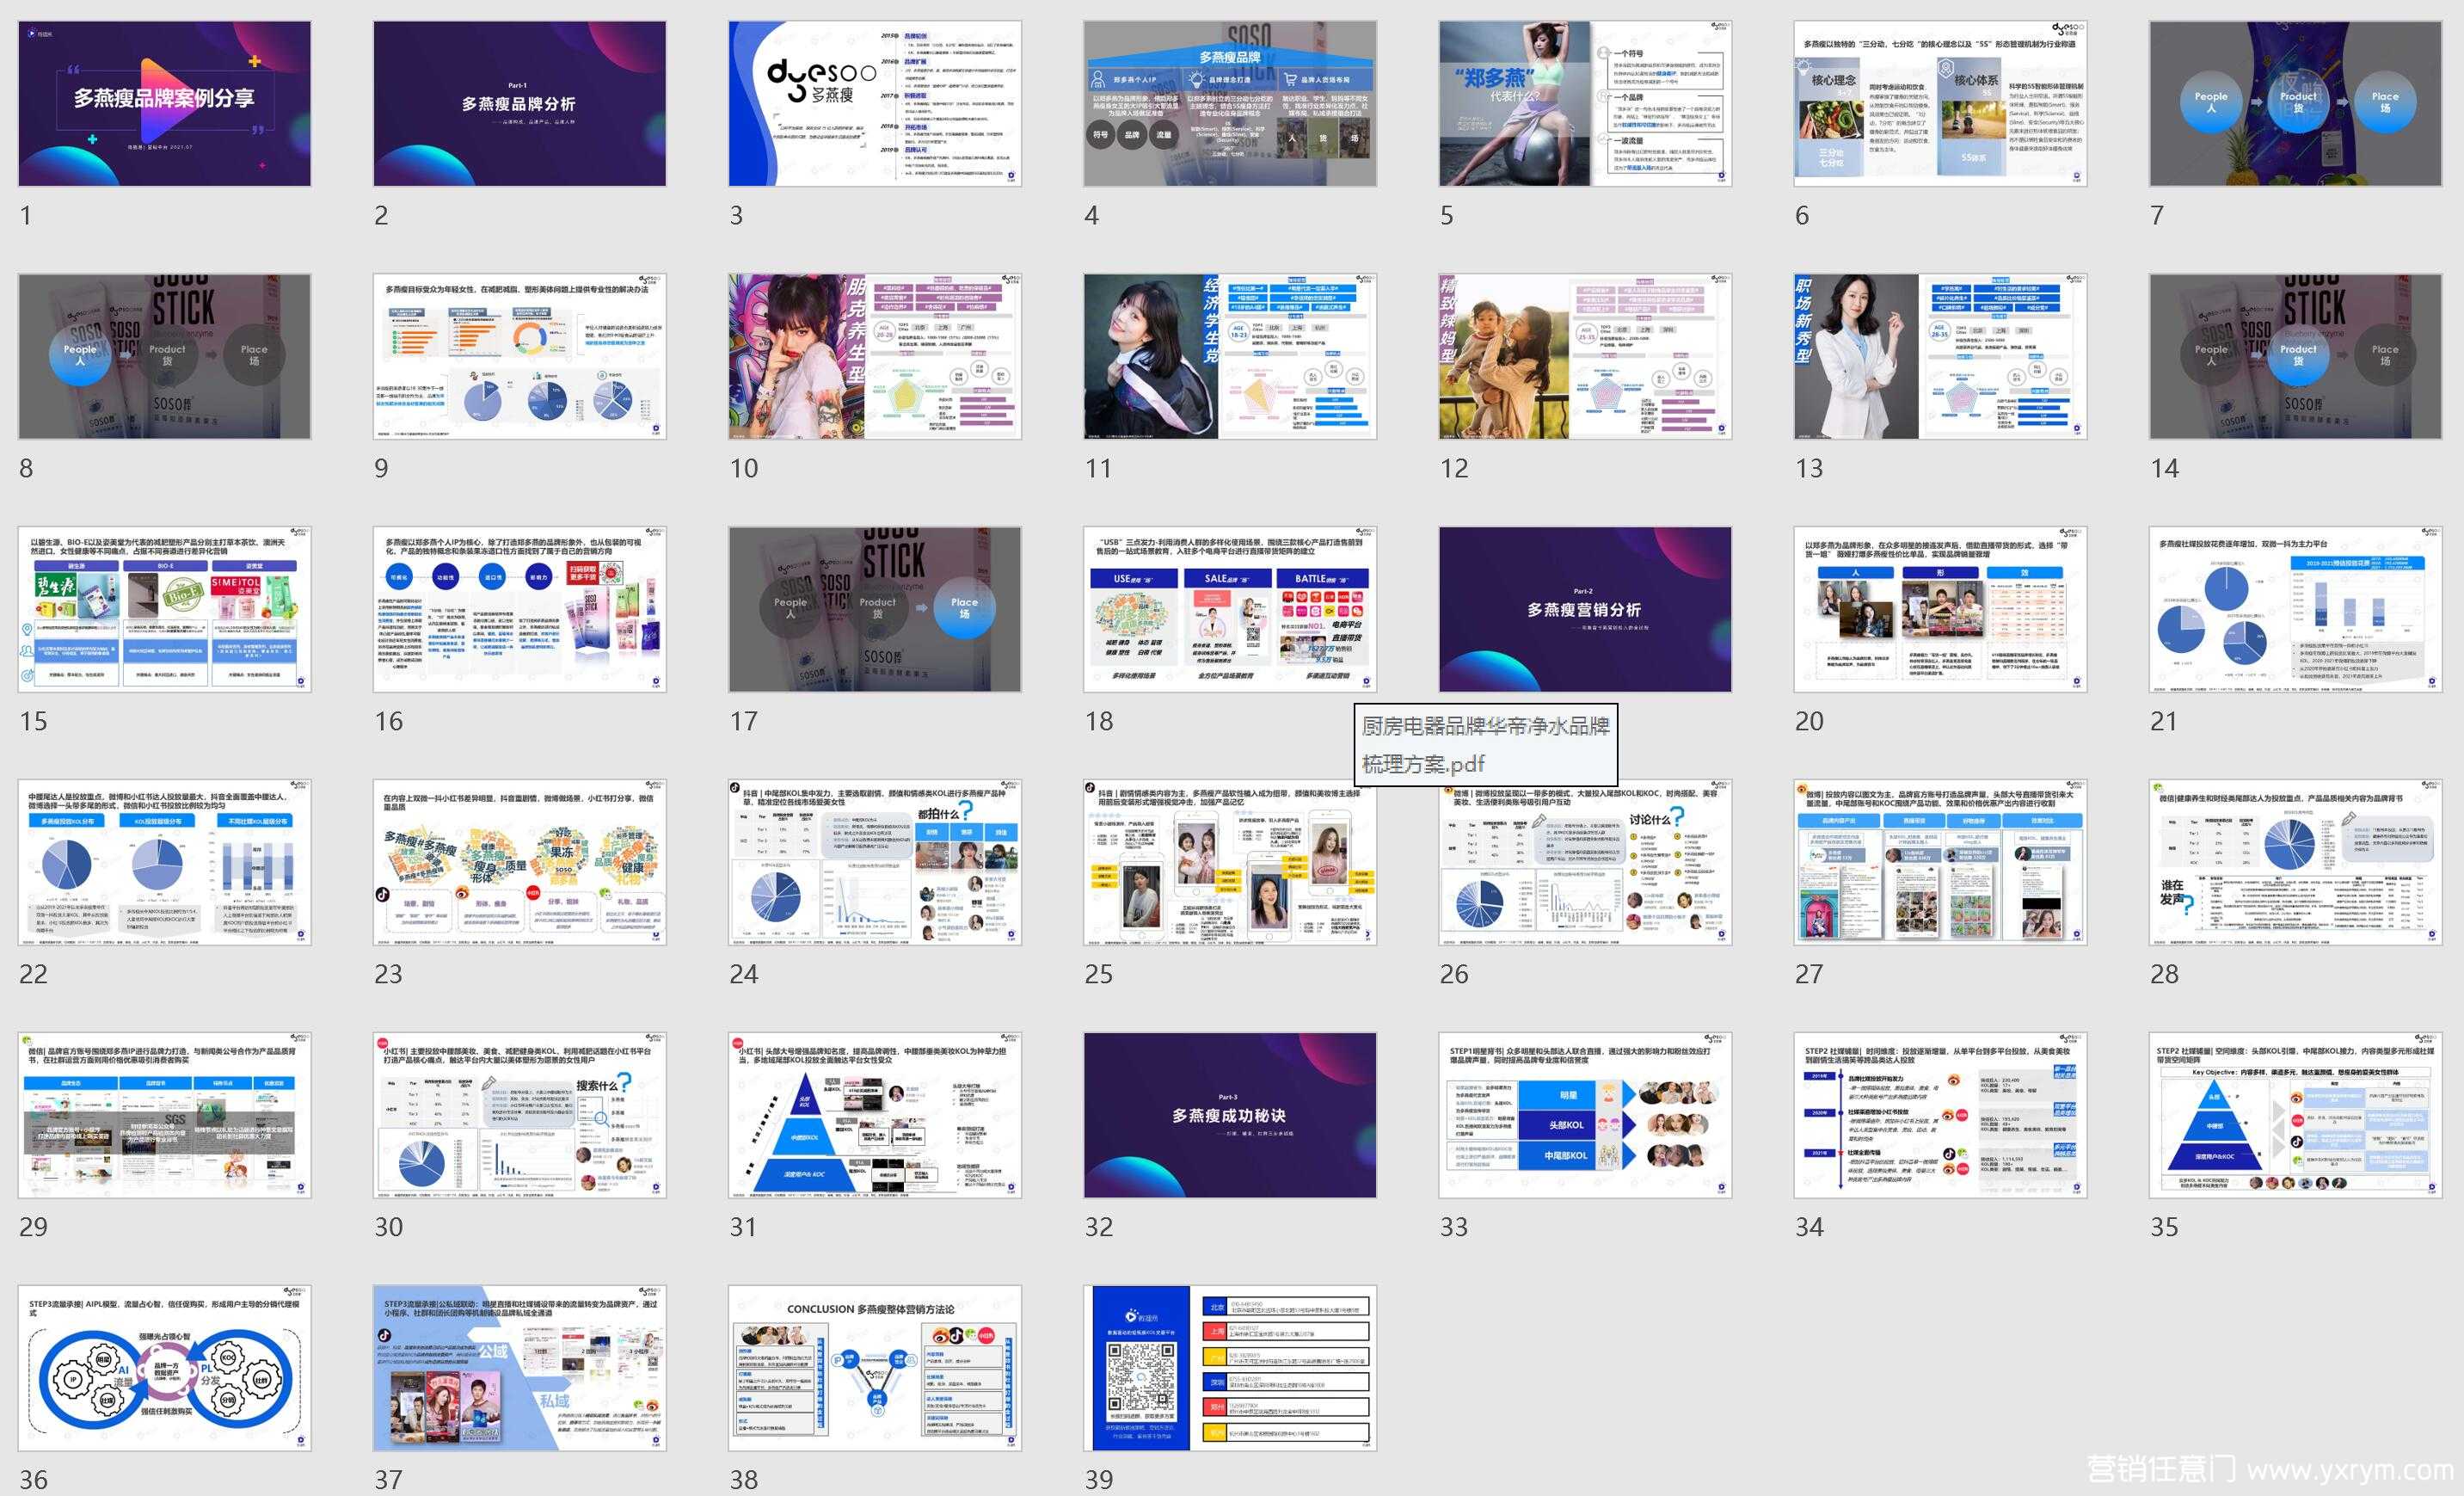Screen dimensions: 2464x1496
Task: Open slide 36 STEP3 AIPL gears diagram
Action: point(164,1369)
